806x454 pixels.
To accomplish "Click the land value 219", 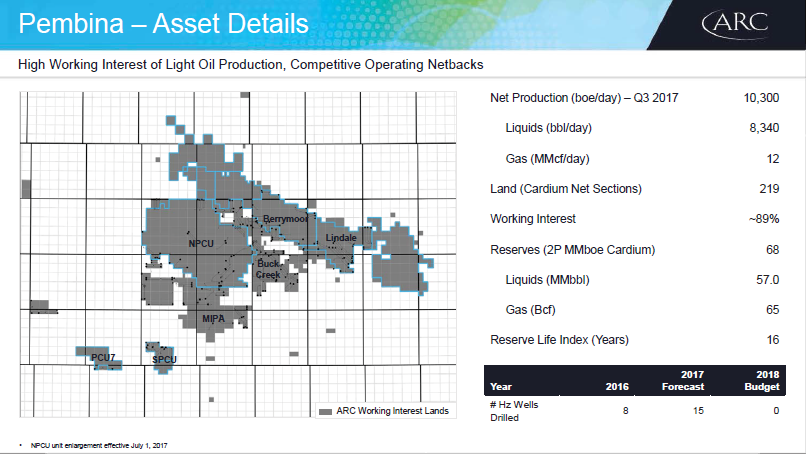I will pos(770,189).
